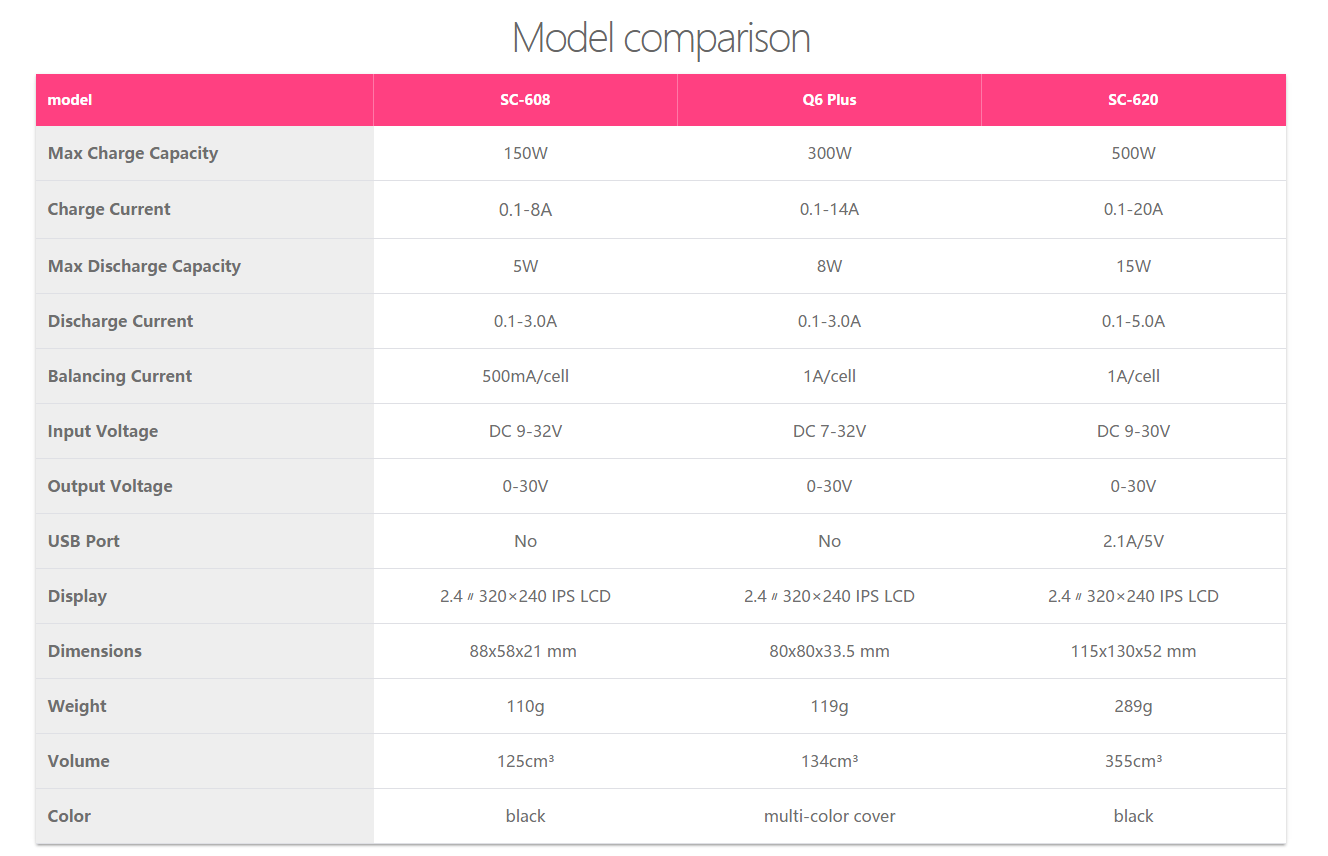This screenshot has width=1328, height=856.
Task: Click the "Model comparison" page heading
Action: 661,39
